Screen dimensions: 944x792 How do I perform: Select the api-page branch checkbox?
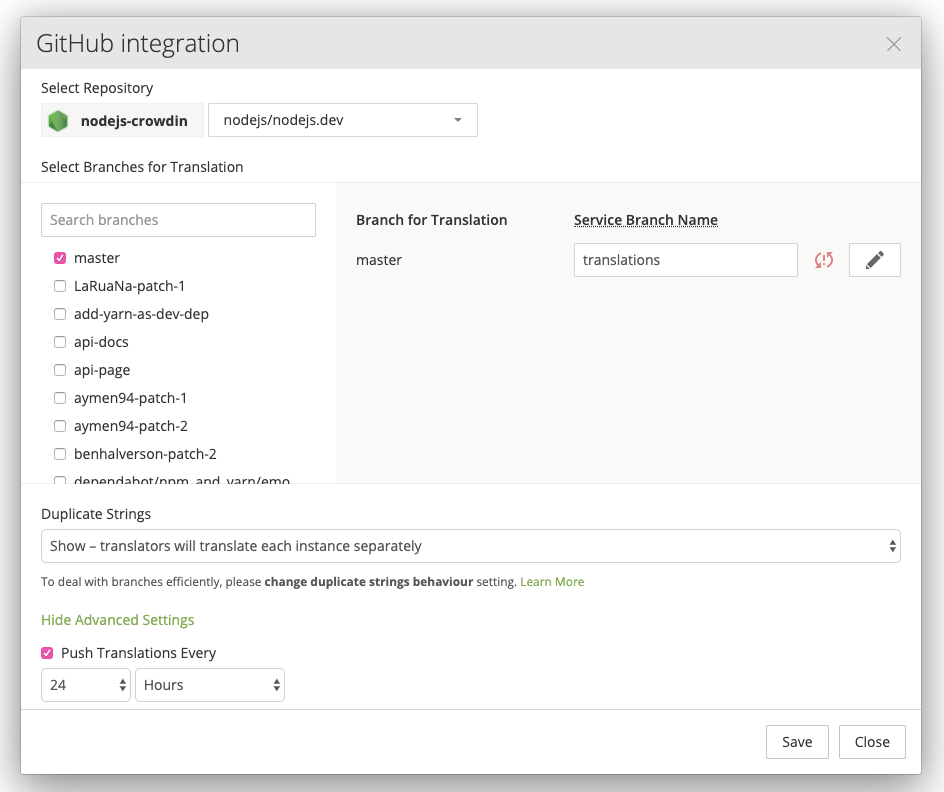[x=60, y=370]
